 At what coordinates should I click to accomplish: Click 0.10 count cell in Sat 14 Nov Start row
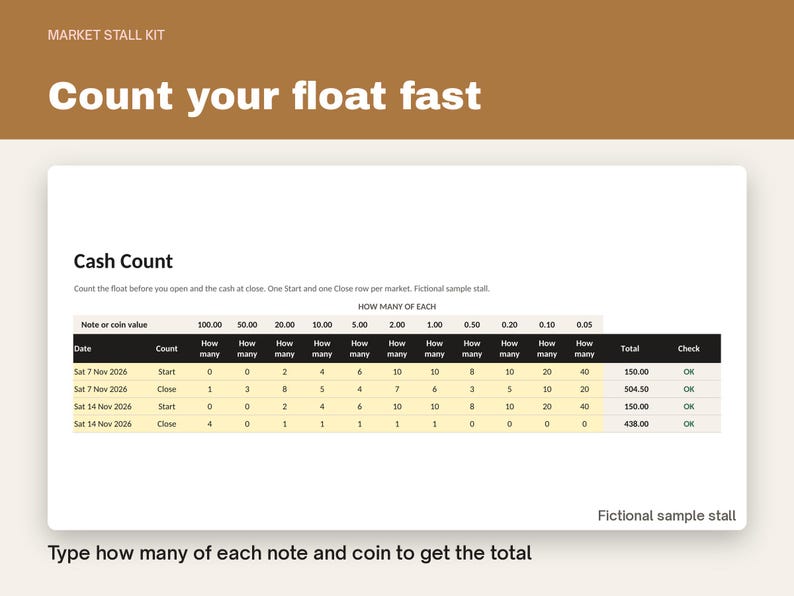click(x=547, y=406)
